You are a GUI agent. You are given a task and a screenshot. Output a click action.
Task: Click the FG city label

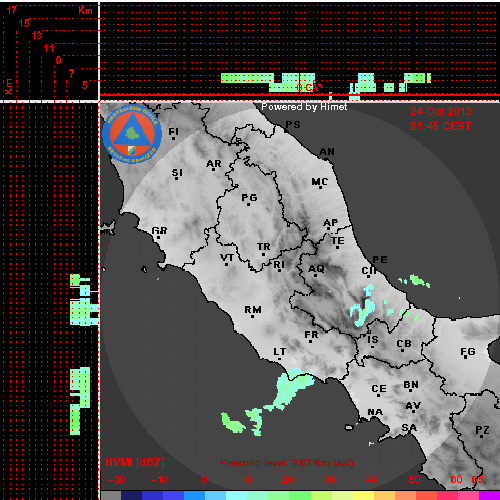pyautogui.click(x=468, y=352)
